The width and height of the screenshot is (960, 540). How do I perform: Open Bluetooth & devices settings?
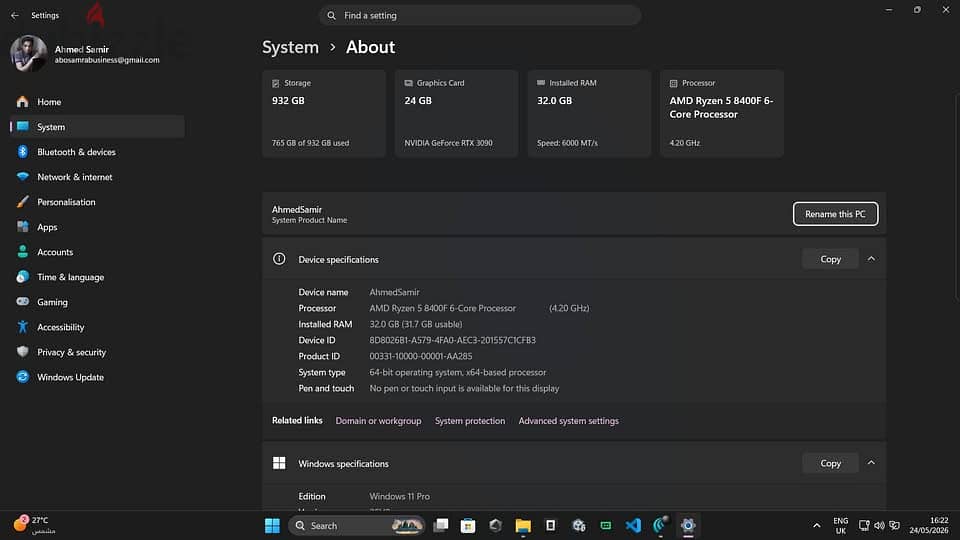click(x=97, y=152)
